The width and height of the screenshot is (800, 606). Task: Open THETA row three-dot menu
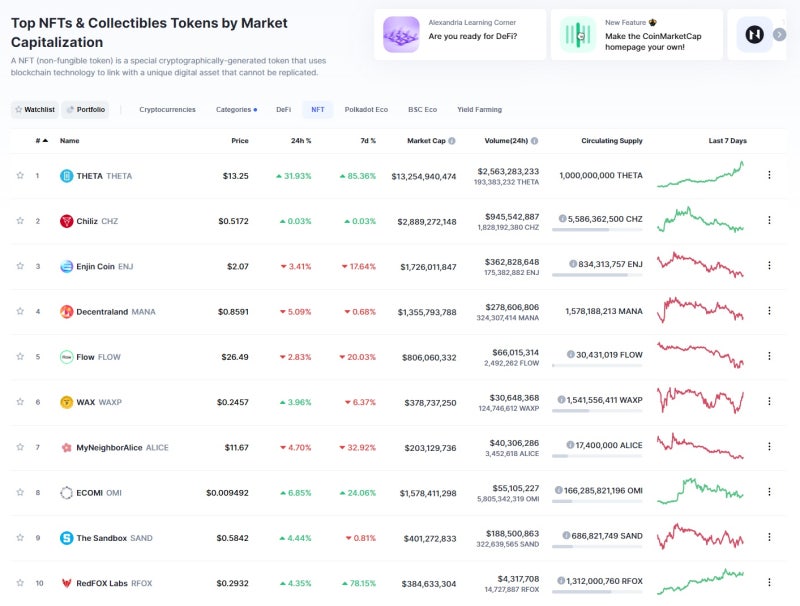tap(769, 175)
